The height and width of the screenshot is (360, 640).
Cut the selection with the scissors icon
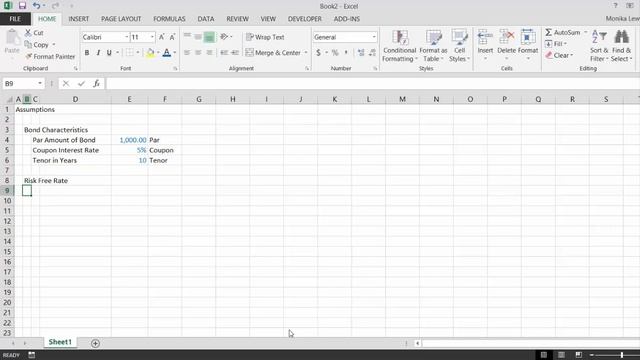coord(28,33)
